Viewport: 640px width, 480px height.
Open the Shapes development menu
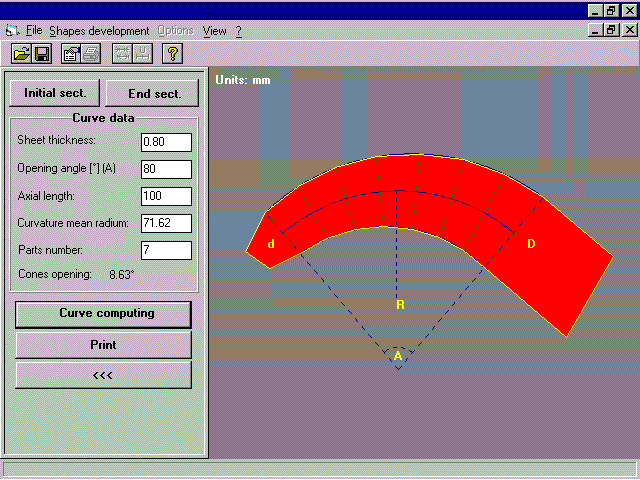99,31
